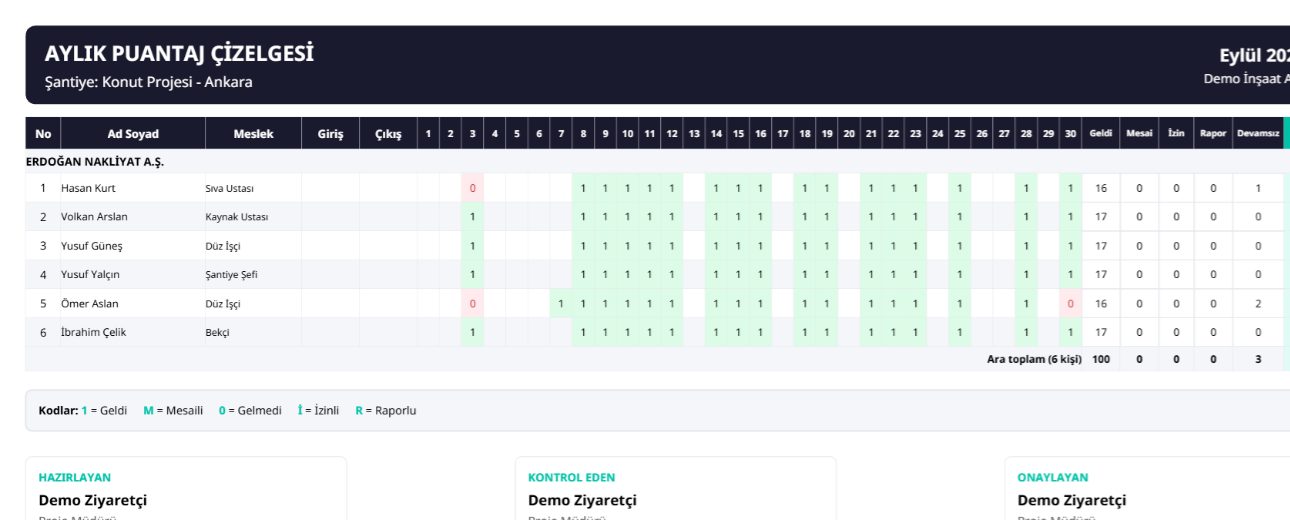Click the 'Rapor' column header
1290x520 pixels.
1213,134
